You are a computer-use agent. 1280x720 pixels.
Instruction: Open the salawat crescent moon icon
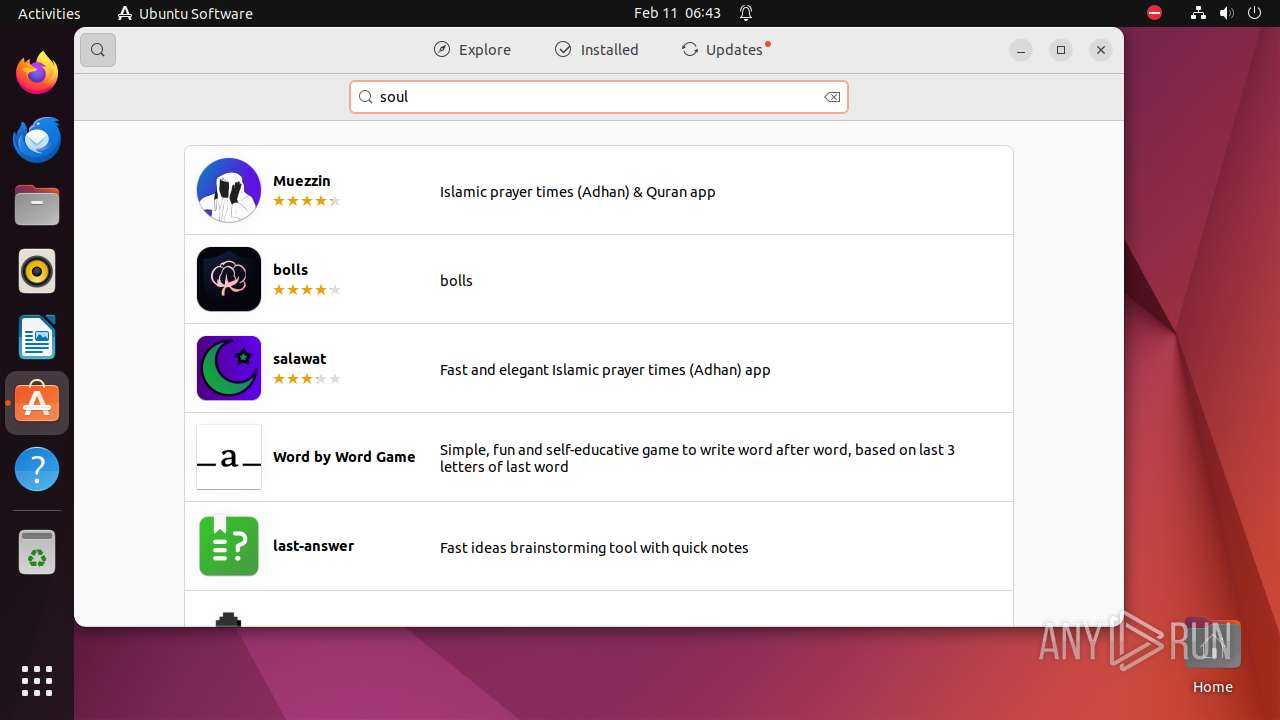(x=229, y=368)
